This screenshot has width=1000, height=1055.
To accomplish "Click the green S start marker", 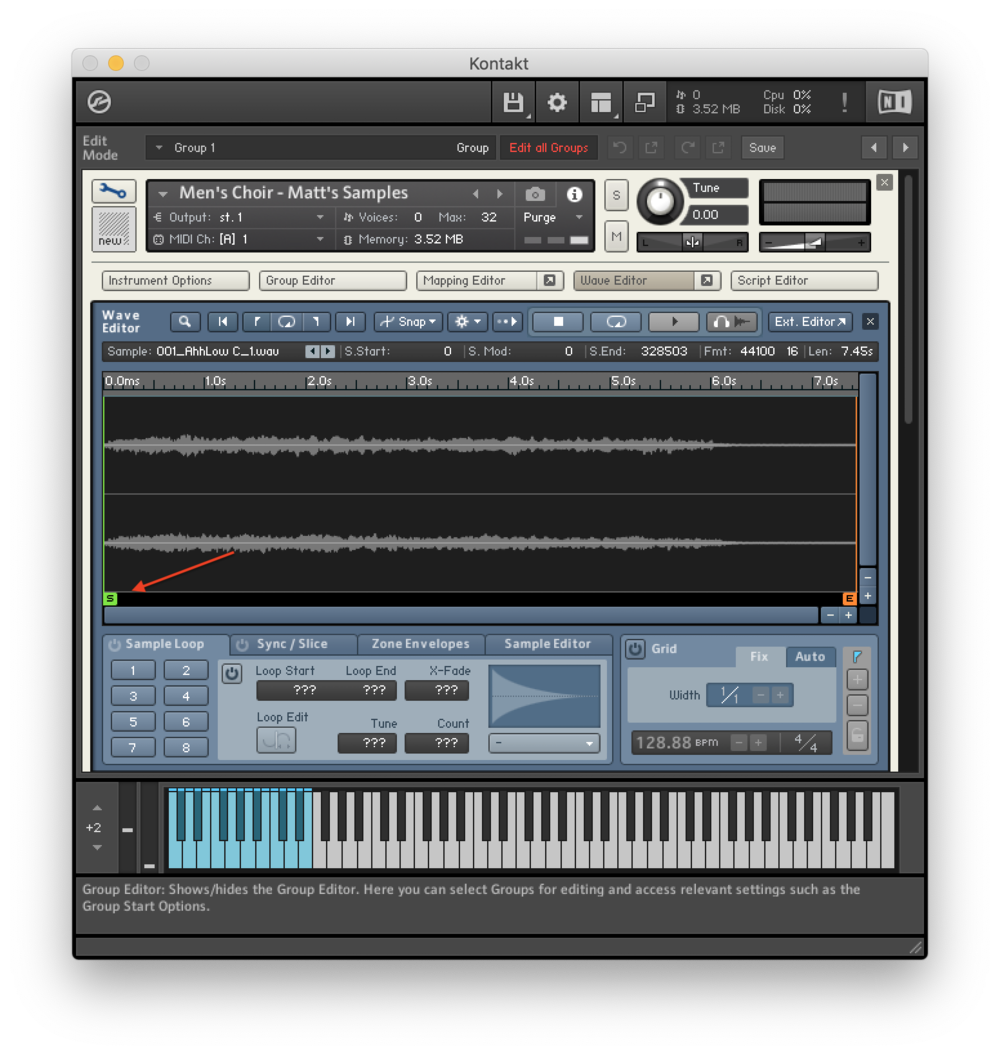I will (110, 598).
